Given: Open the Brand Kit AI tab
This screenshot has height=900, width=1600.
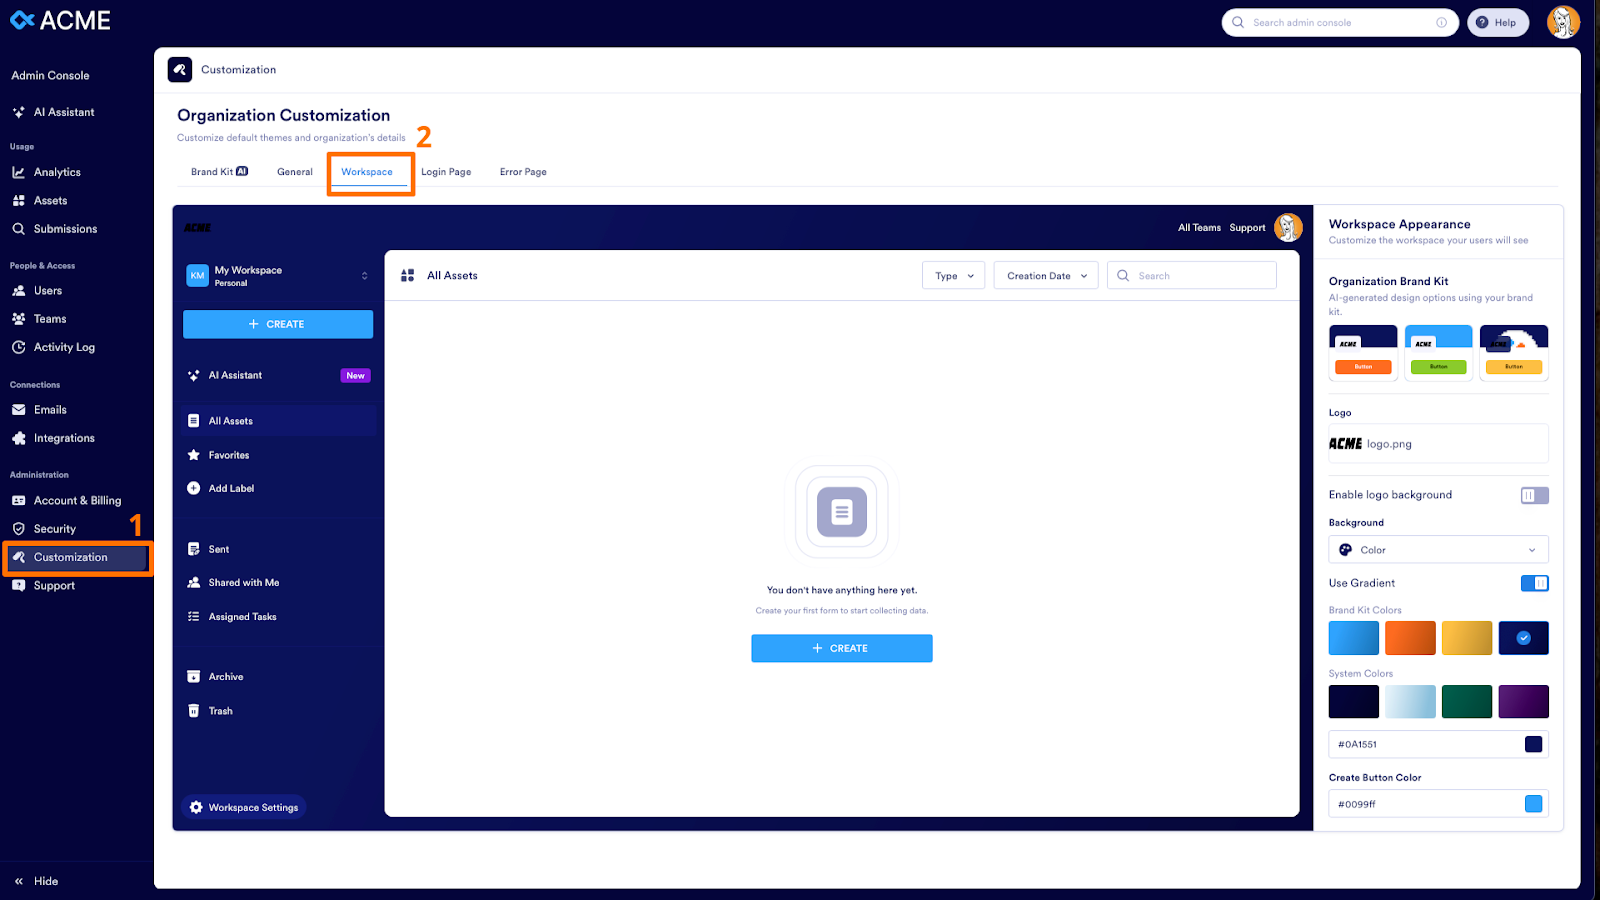Looking at the screenshot, I should click(218, 171).
